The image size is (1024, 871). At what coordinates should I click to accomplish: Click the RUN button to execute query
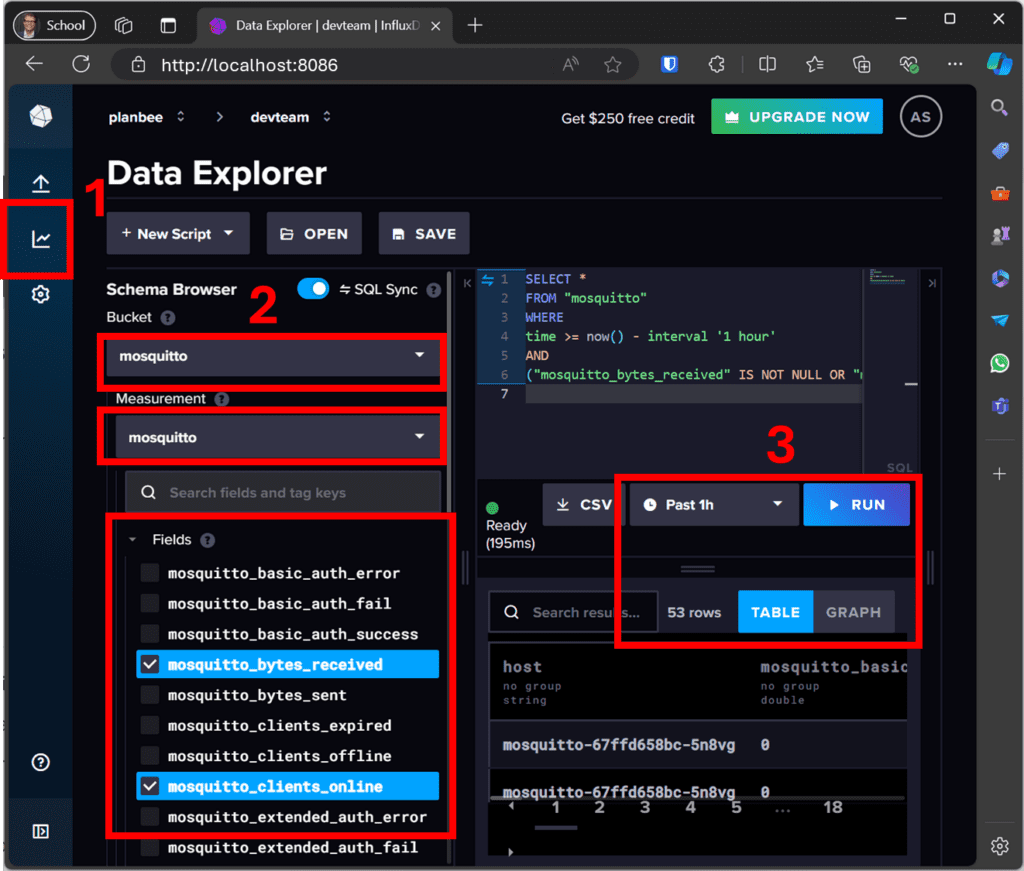856,504
